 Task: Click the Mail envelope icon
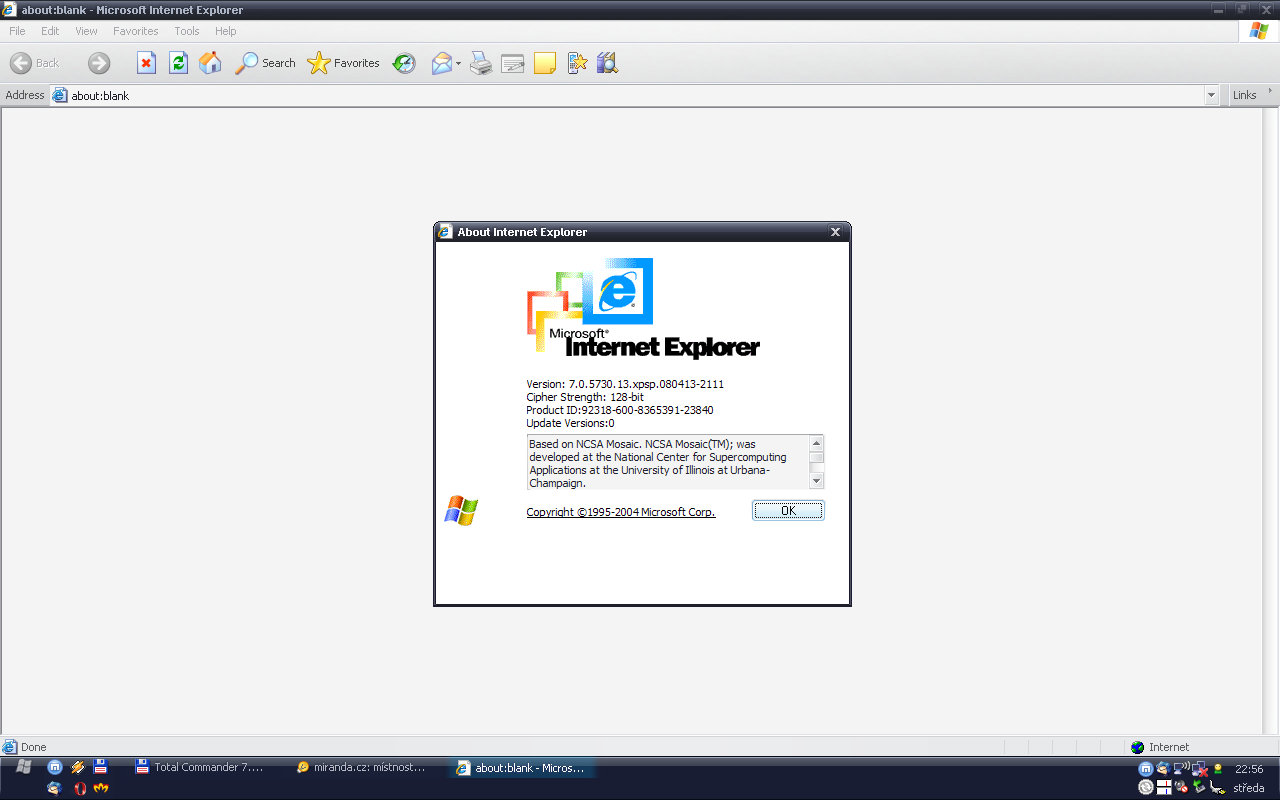tap(441, 63)
